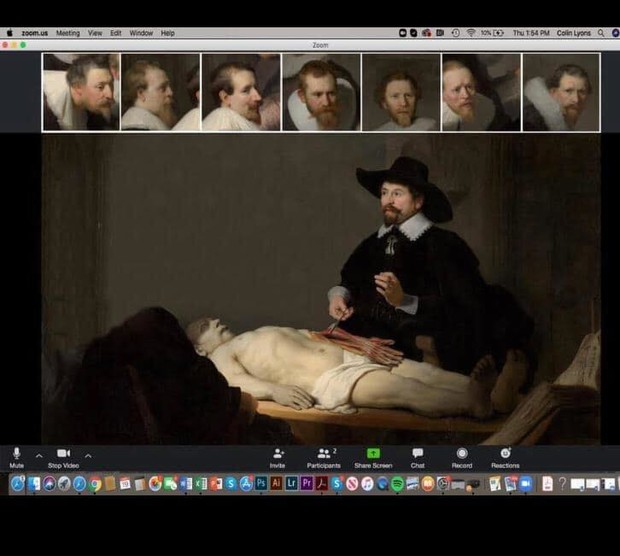Open the View menu
This screenshot has width=620, height=556.
pos(95,33)
